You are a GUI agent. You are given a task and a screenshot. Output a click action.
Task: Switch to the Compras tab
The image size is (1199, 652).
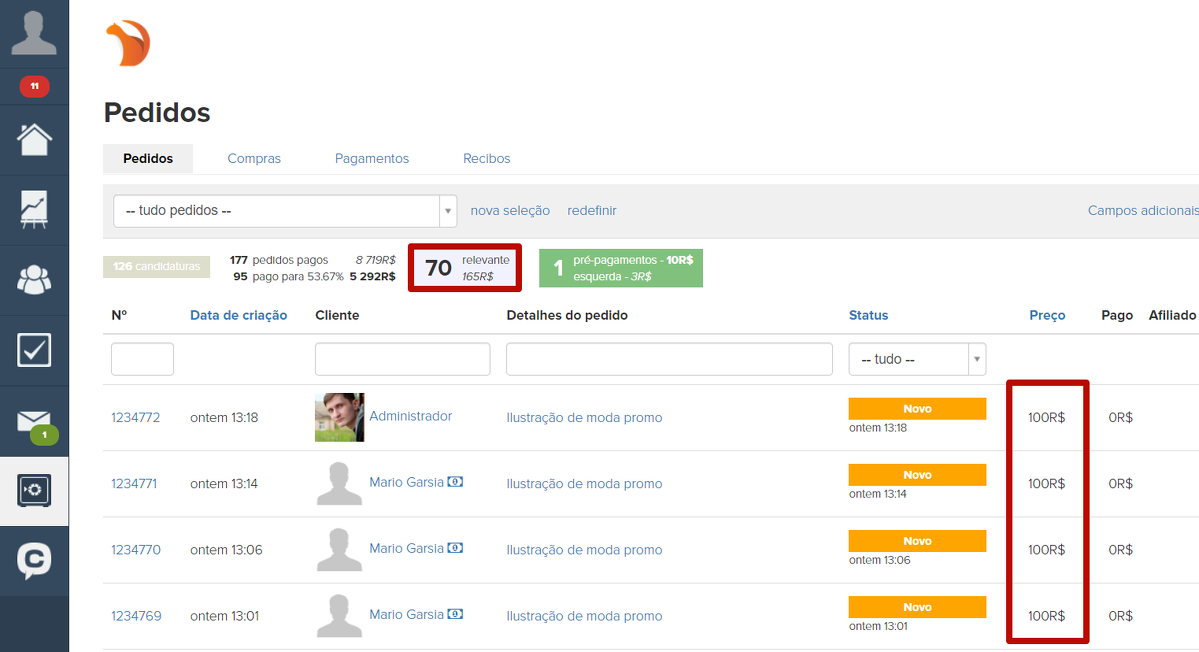[254, 159]
